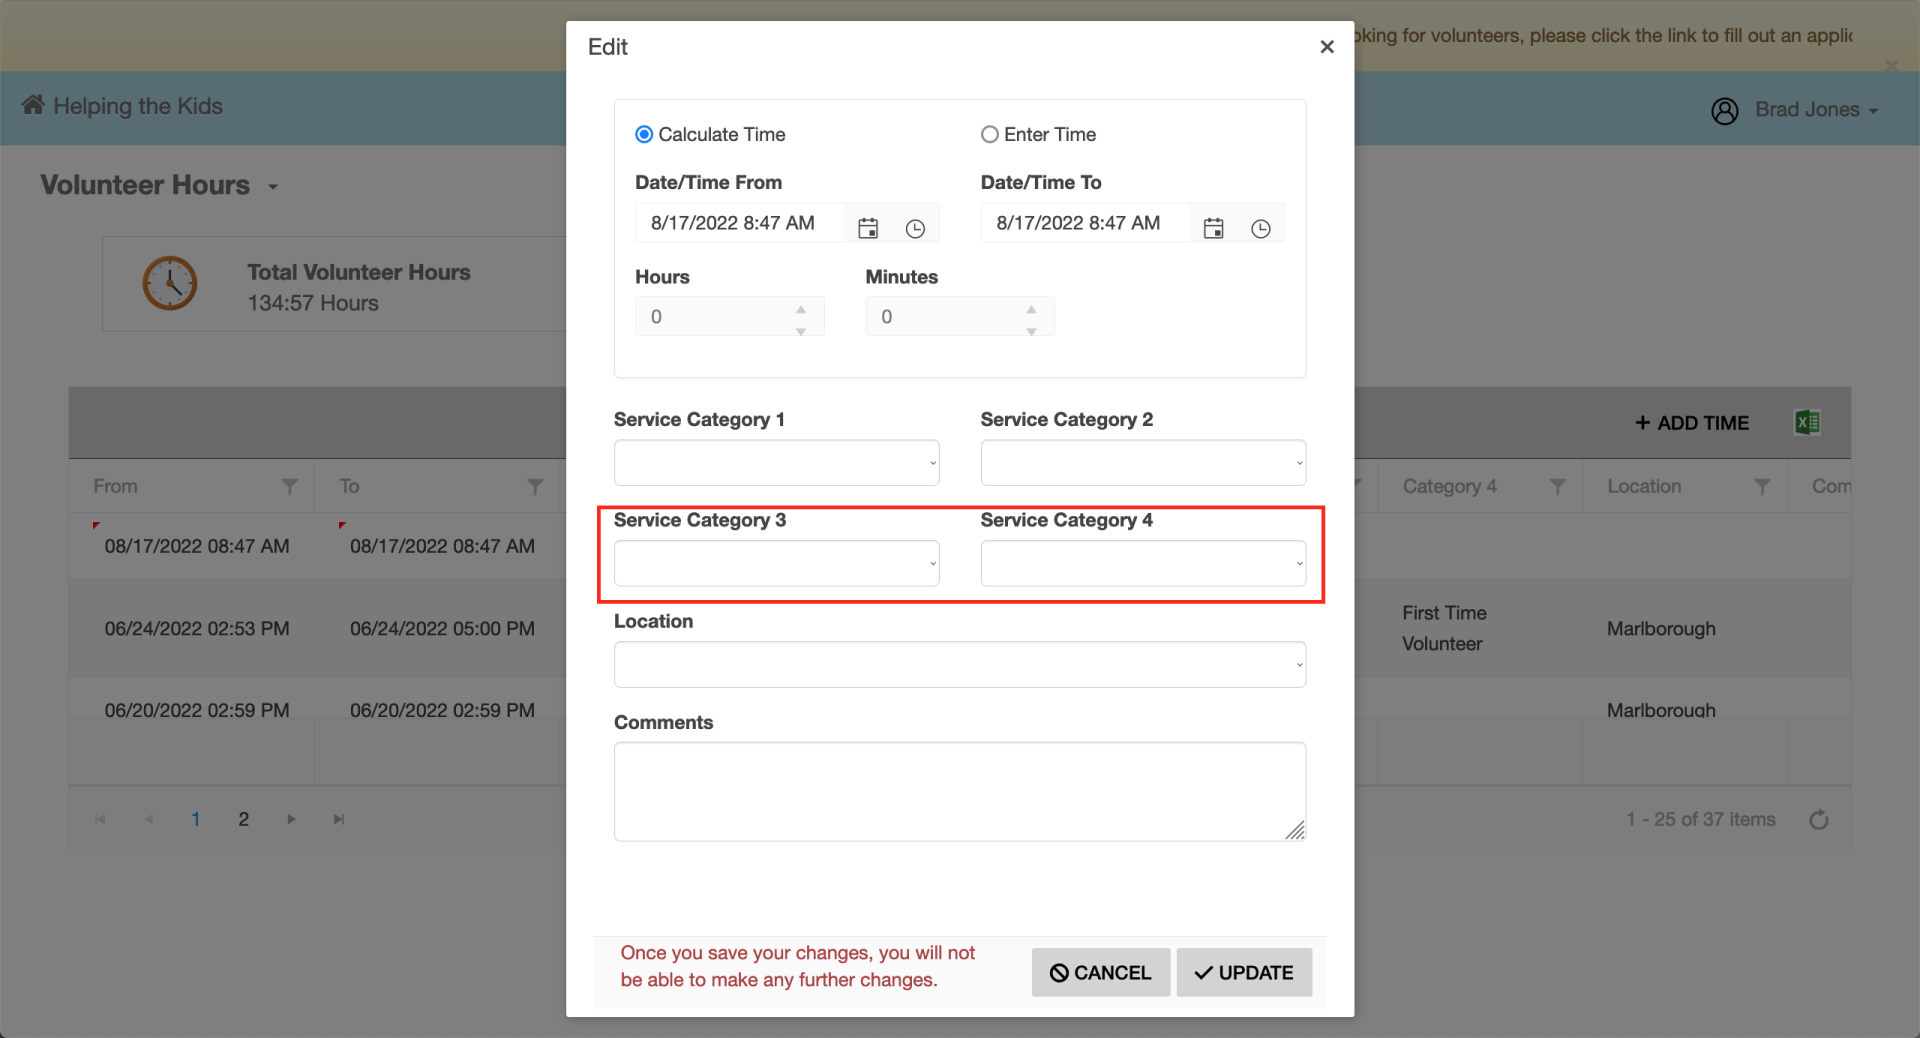This screenshot has height=1038, width=1920.
Task: Click inside the Comments text area
Action: point(959,791)
